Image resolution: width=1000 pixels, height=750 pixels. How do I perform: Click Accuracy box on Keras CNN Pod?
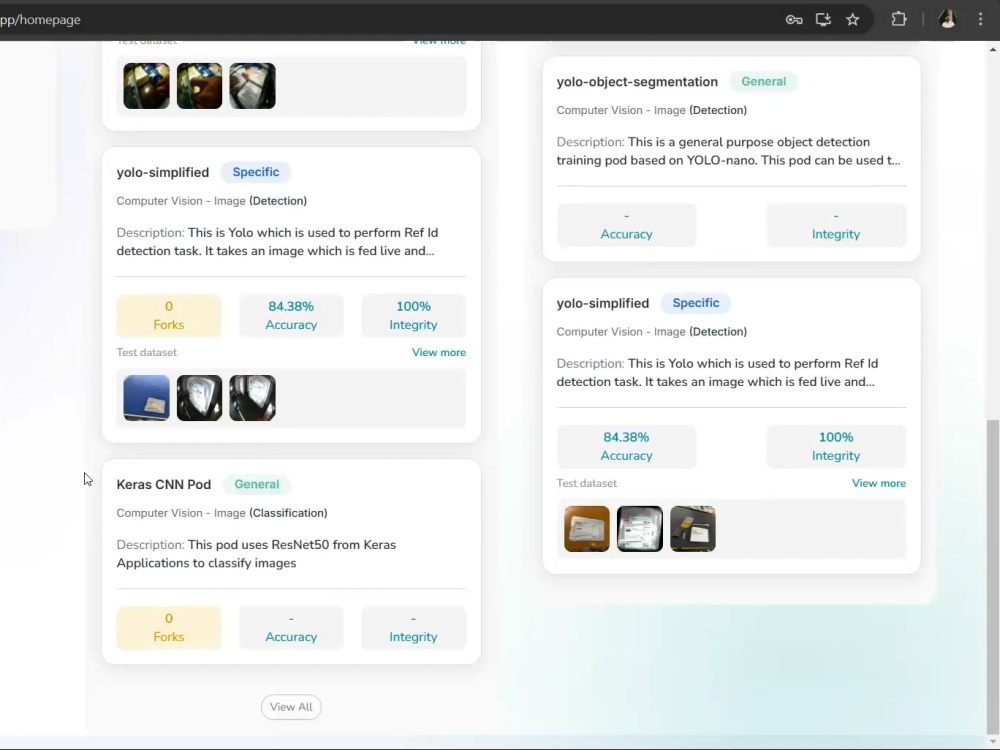pos(291,628)
